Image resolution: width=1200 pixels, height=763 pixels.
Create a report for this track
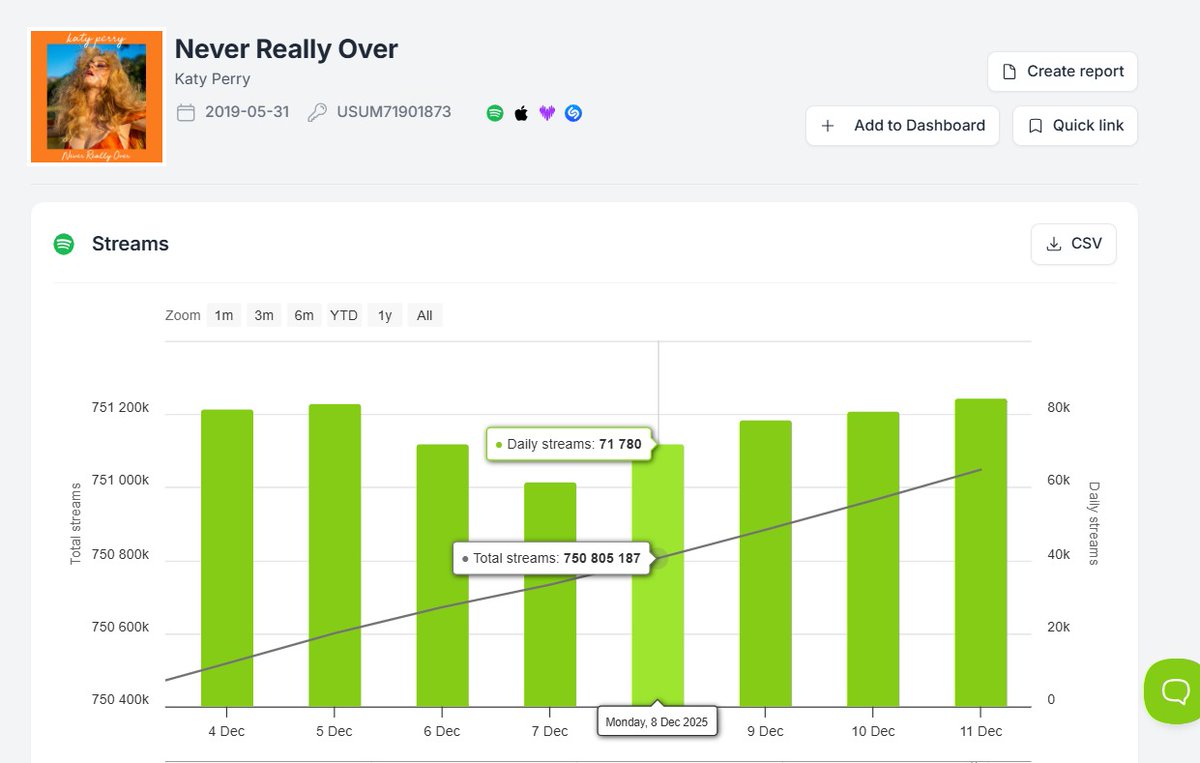click(x=1062, y=71)
